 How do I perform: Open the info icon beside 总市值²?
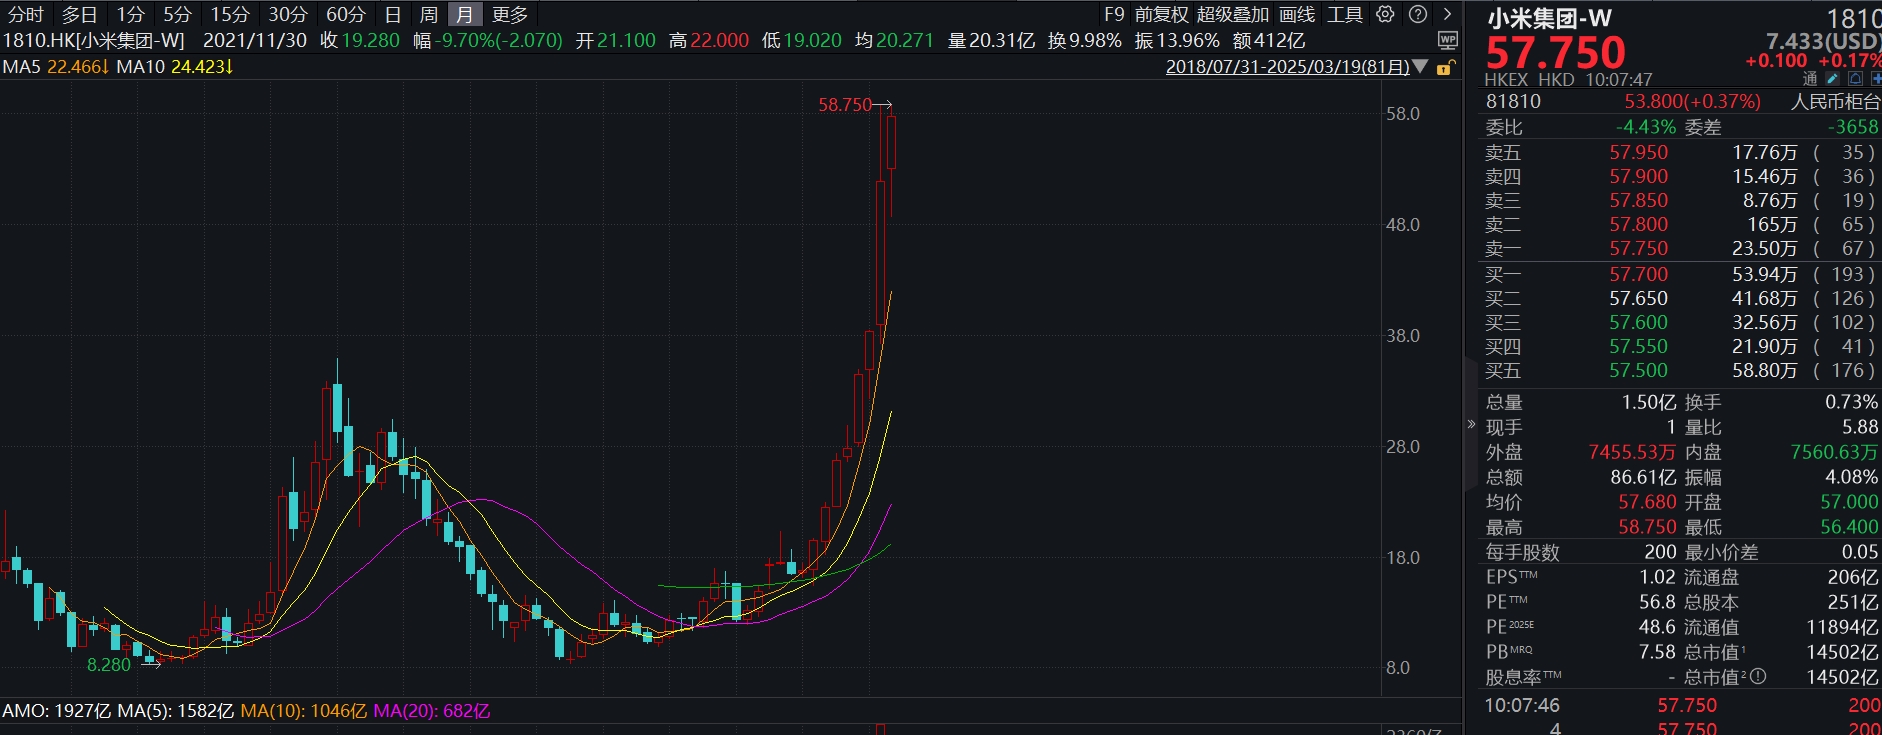click(1758, 677)
